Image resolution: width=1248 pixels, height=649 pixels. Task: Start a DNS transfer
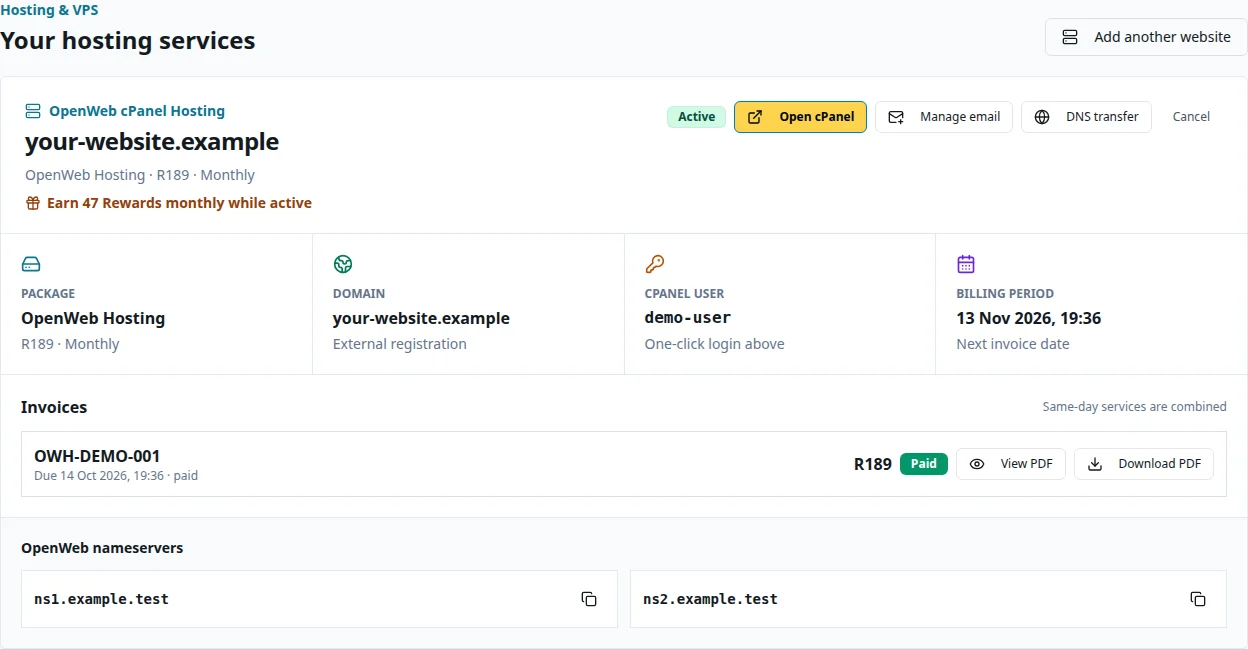coord(1086,117)
